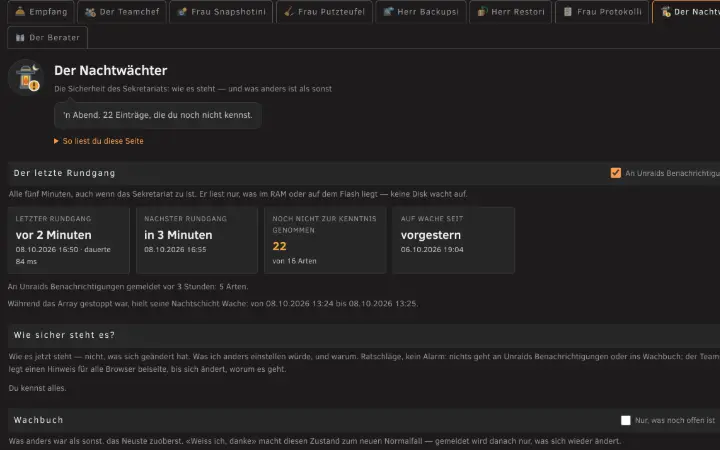The image size is (720, 450).
Task: Open the Herr Restori tab
Action: (x=511, y=11)
